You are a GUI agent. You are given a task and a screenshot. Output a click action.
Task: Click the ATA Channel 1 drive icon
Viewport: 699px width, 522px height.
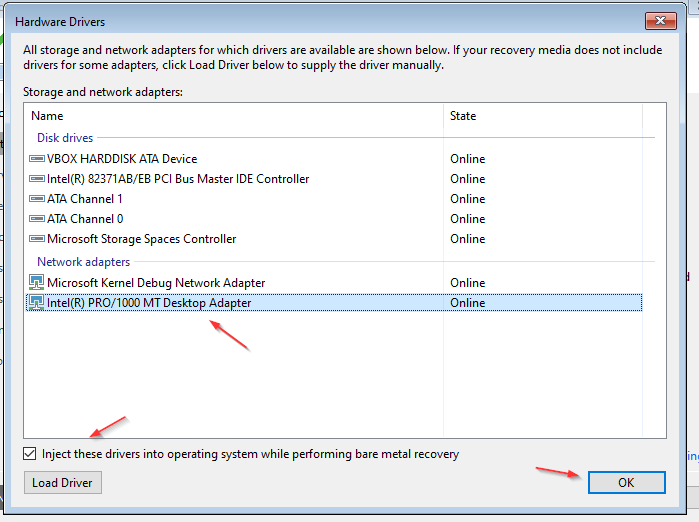tap(37, 199)
